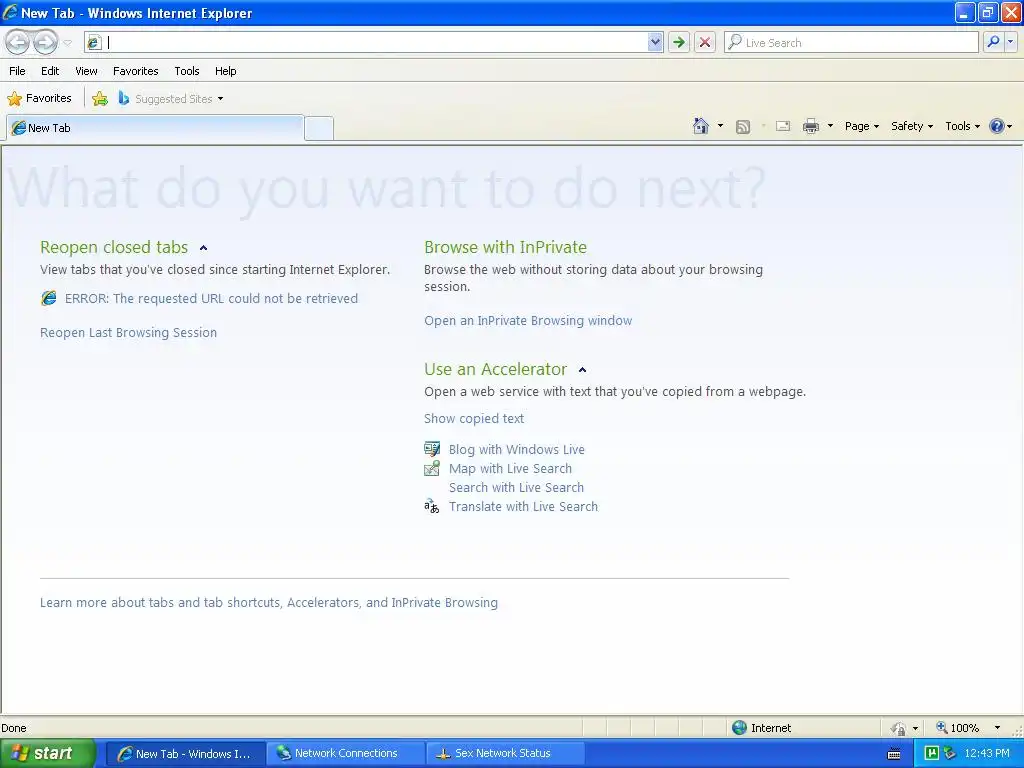The width and height of the screenshot is (1024, 768).
Task: Open the zoom level dropdown arrow
Action: 997,728
